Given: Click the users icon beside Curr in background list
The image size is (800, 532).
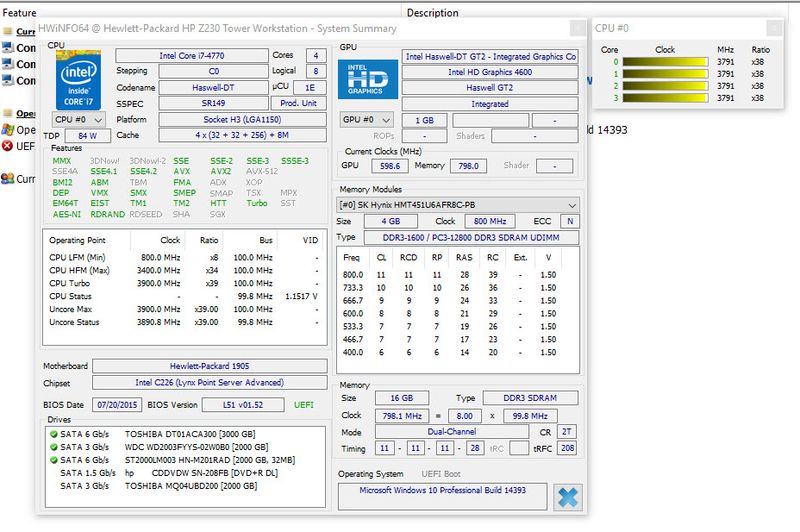Looking at the screenshot, I should (7, 179).
